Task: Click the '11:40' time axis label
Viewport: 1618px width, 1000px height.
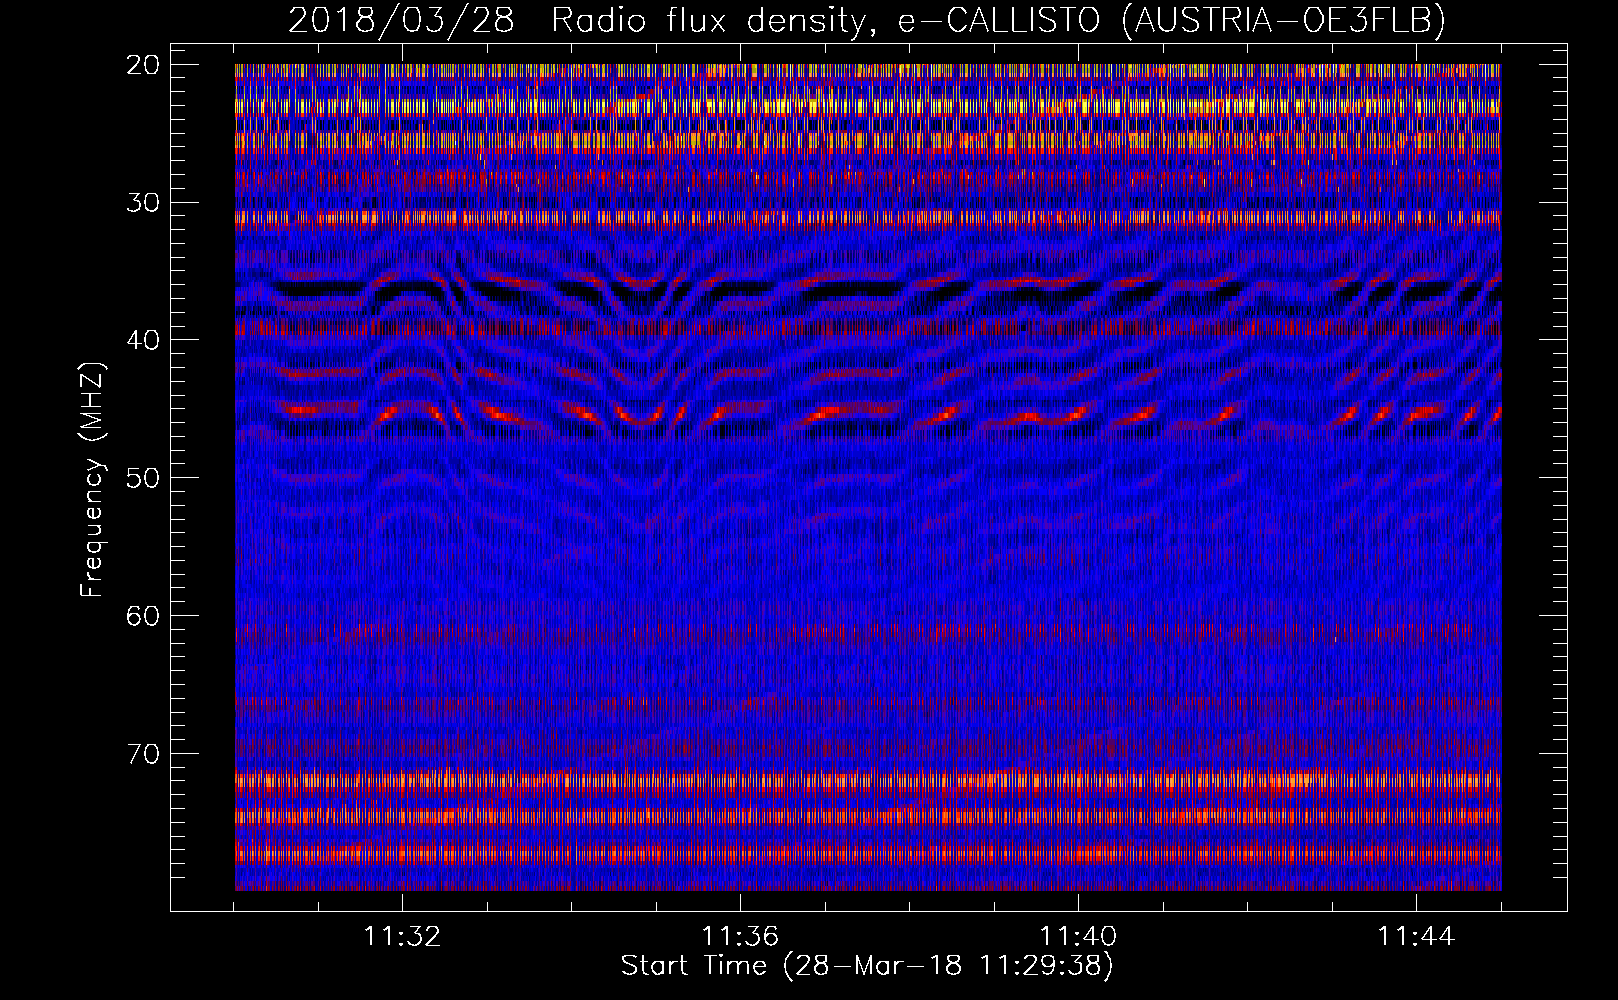Action: tap(1078, 937)
